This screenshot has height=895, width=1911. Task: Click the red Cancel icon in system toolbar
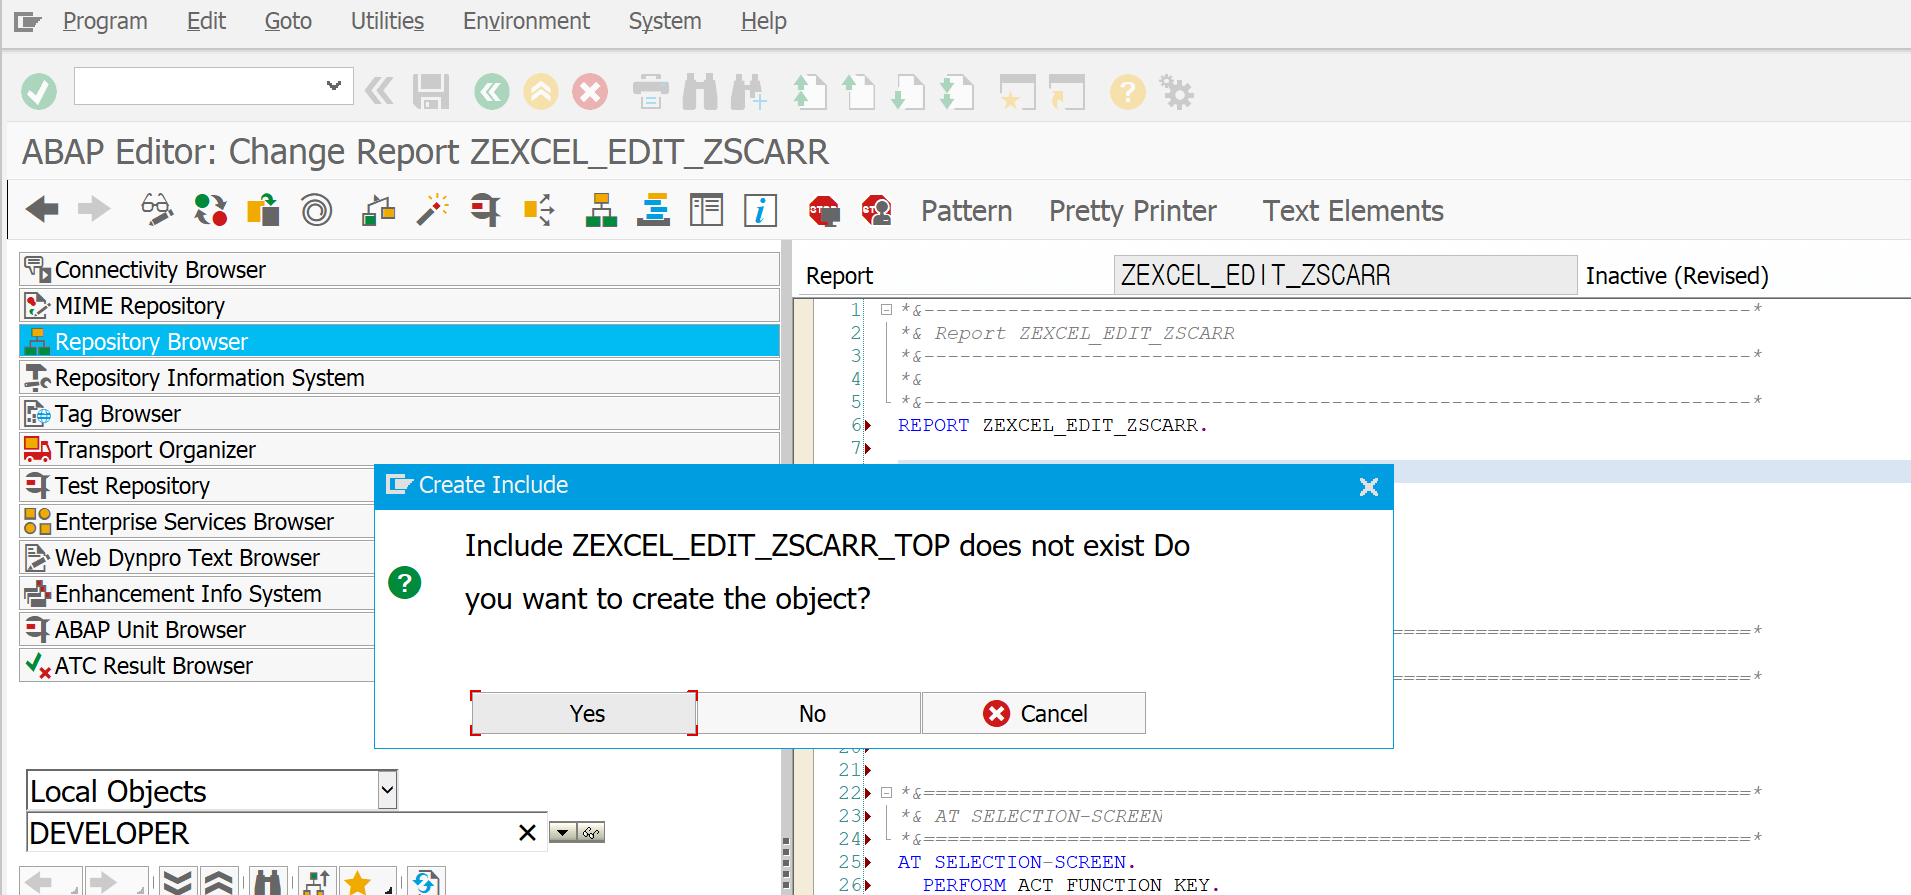590,92
